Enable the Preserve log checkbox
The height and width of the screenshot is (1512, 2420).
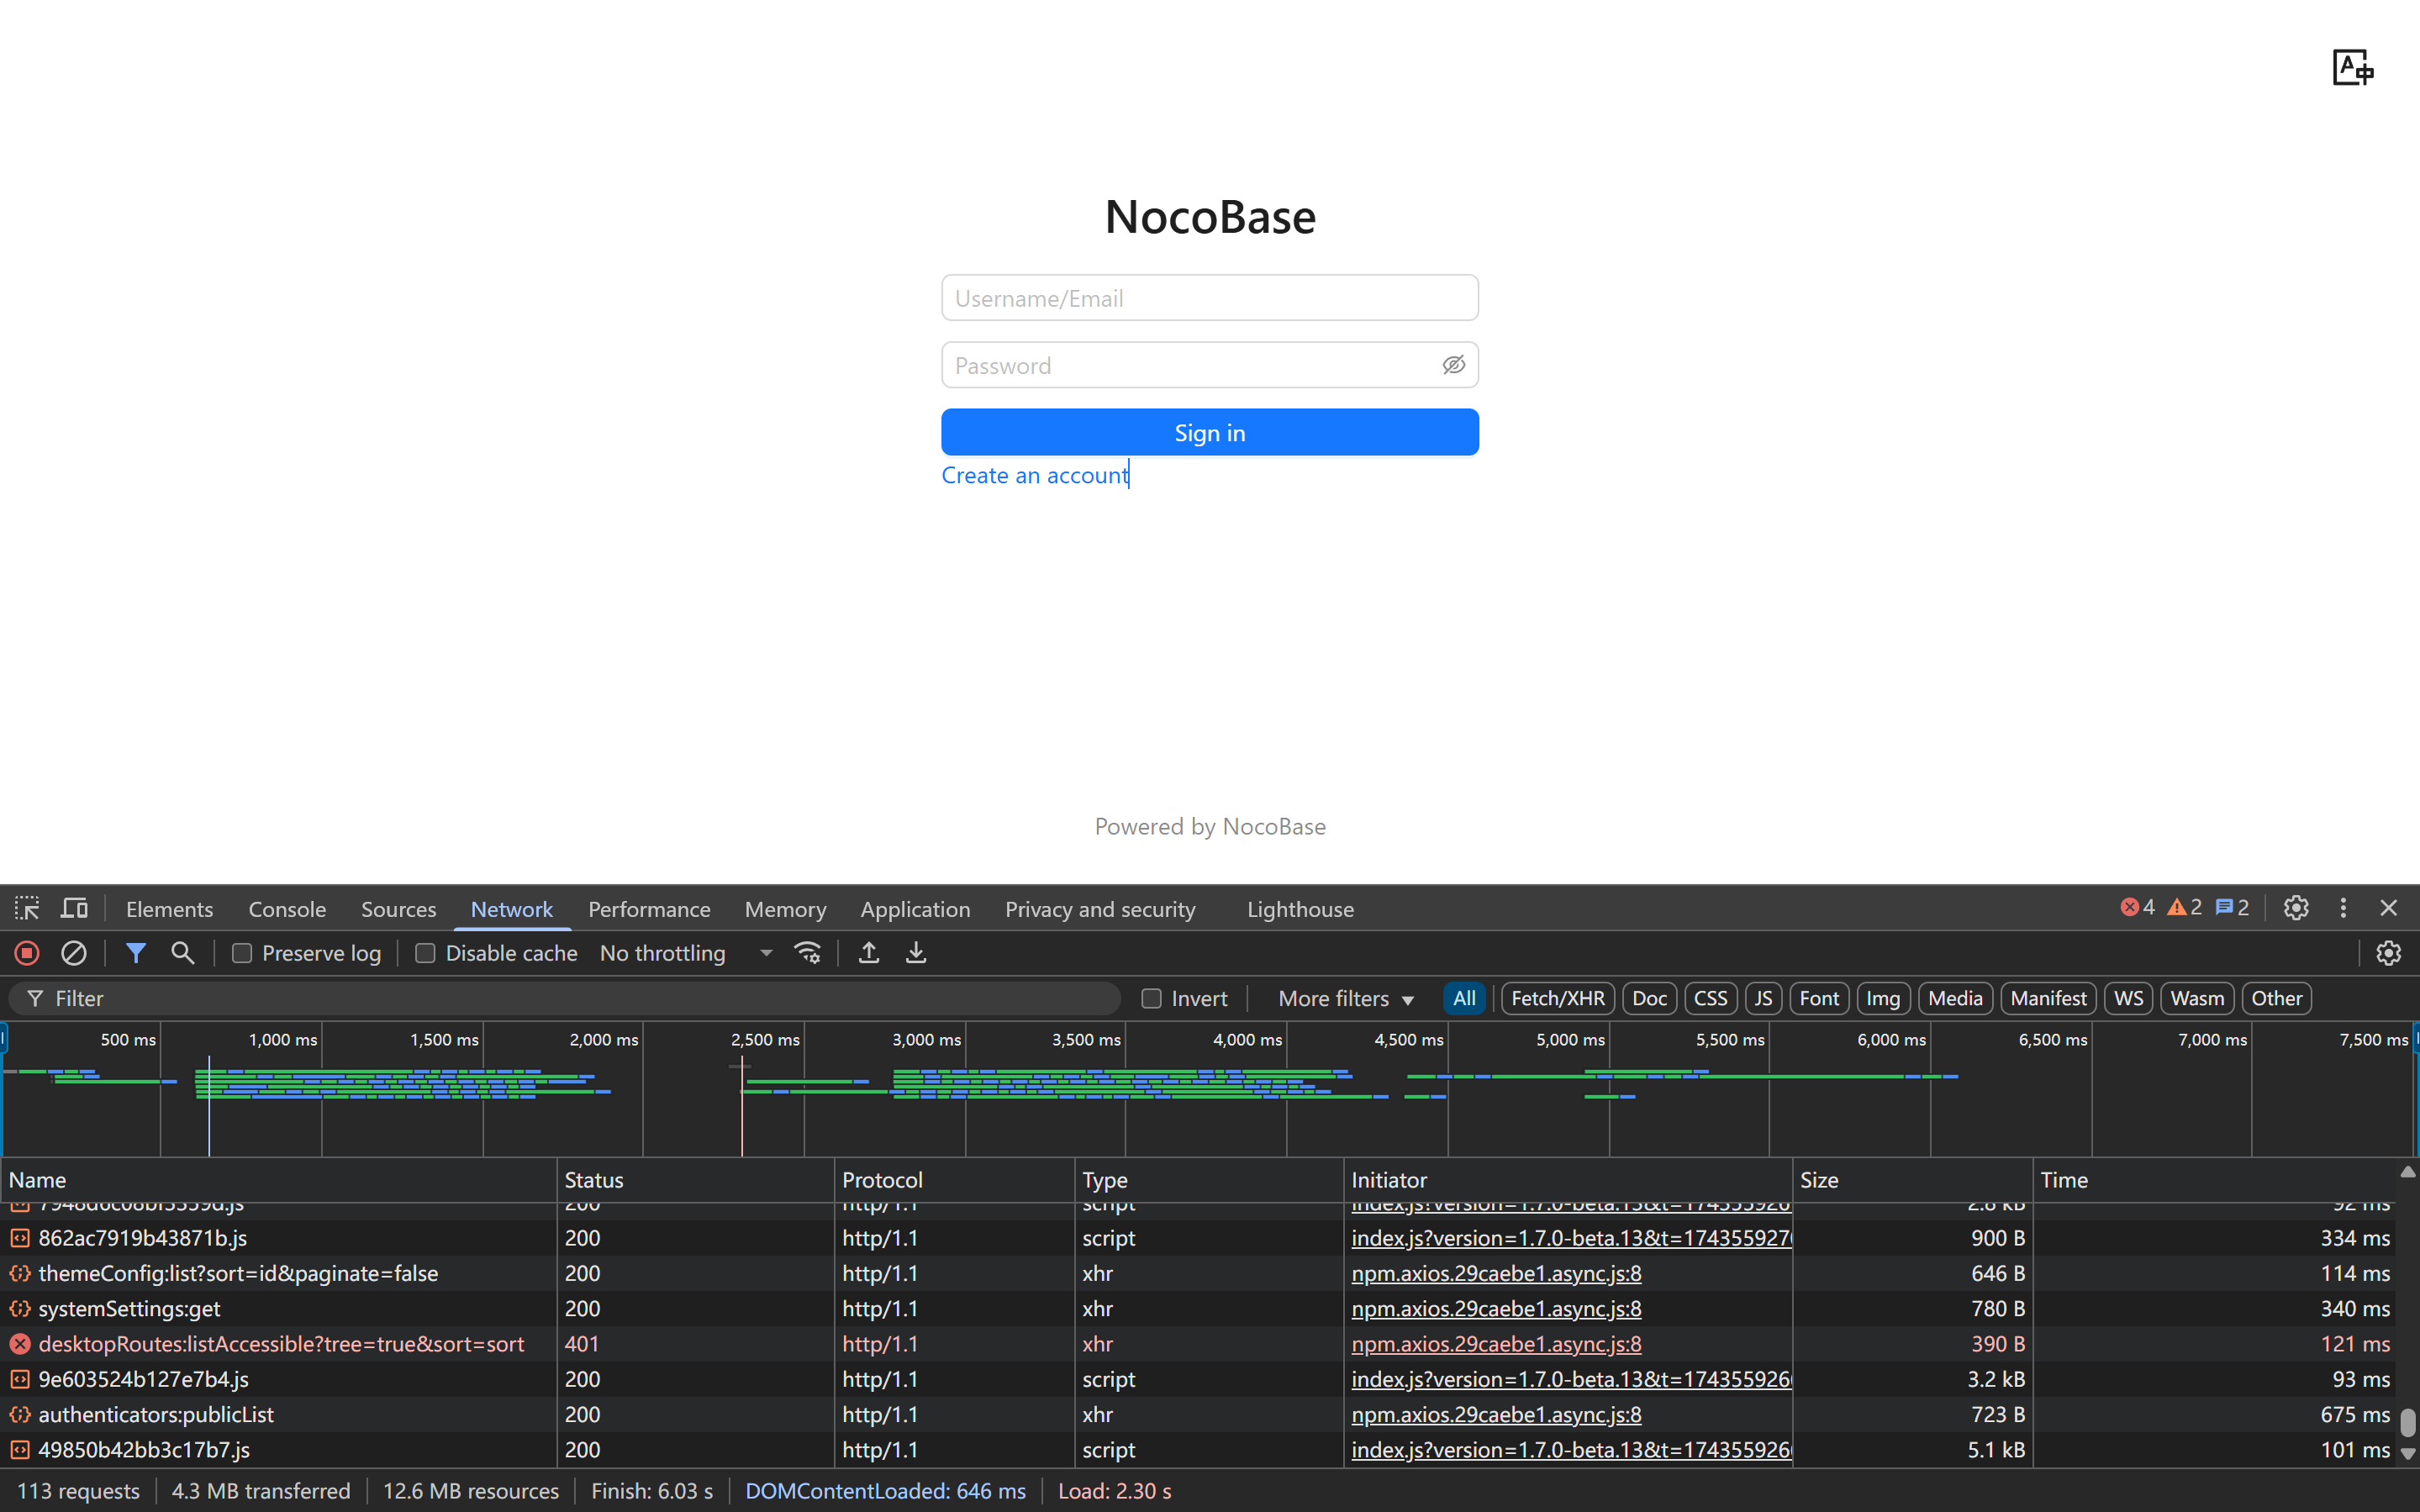[242, 953]
